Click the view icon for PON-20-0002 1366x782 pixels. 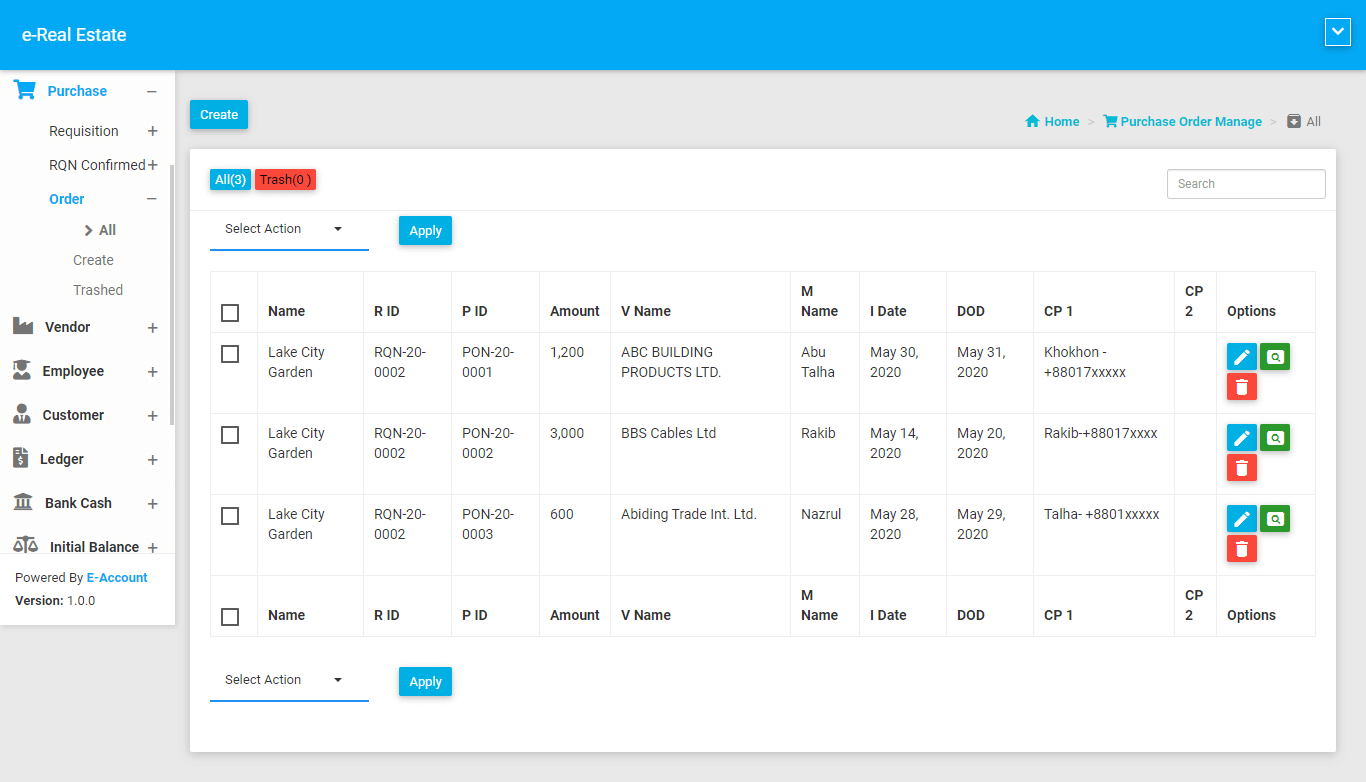[1274, 437]
